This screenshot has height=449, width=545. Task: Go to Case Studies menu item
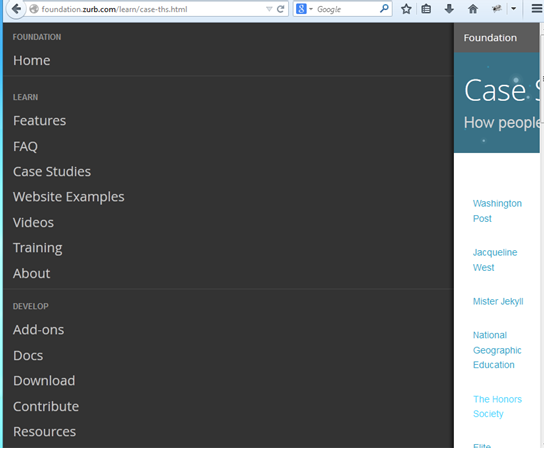52,171
